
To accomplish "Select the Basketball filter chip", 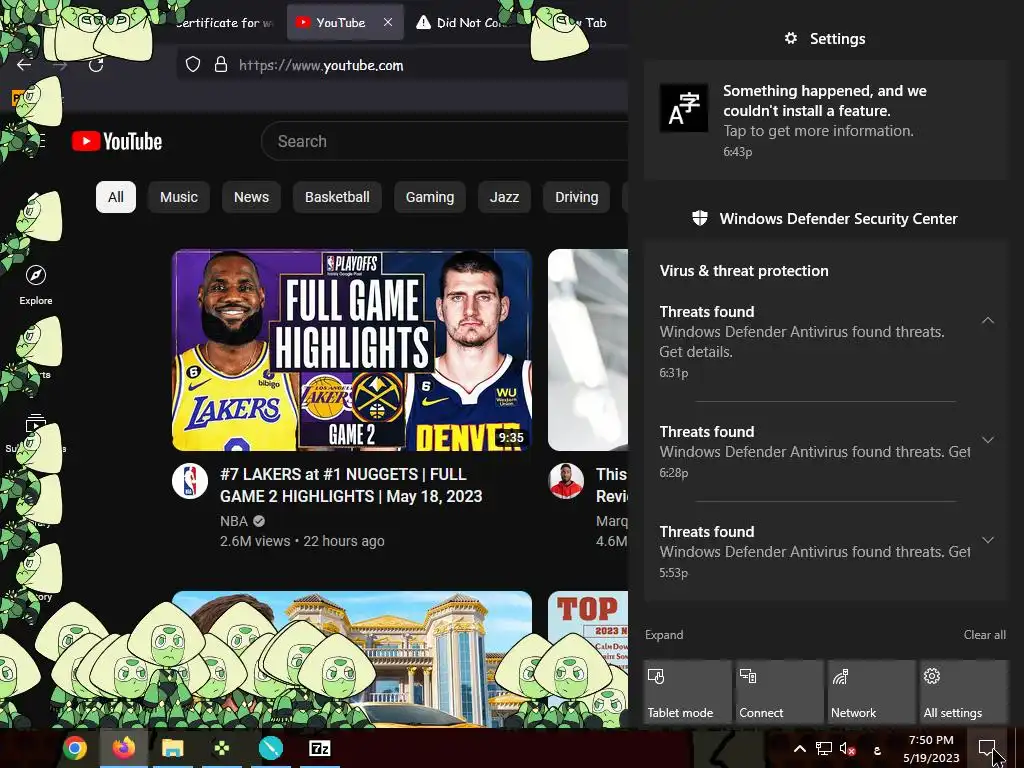I will (x=337, y=197).
